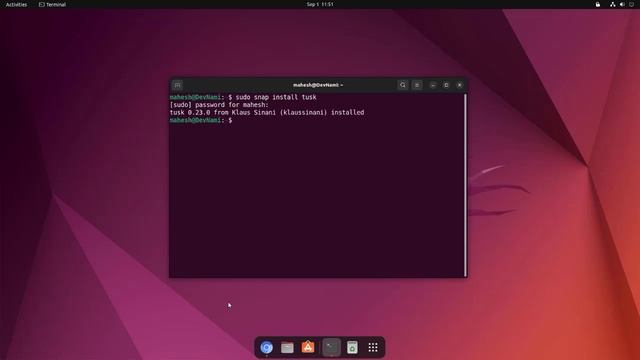Maximize the terminal window
The image size is (640, 360).
(x=446, y=85)
